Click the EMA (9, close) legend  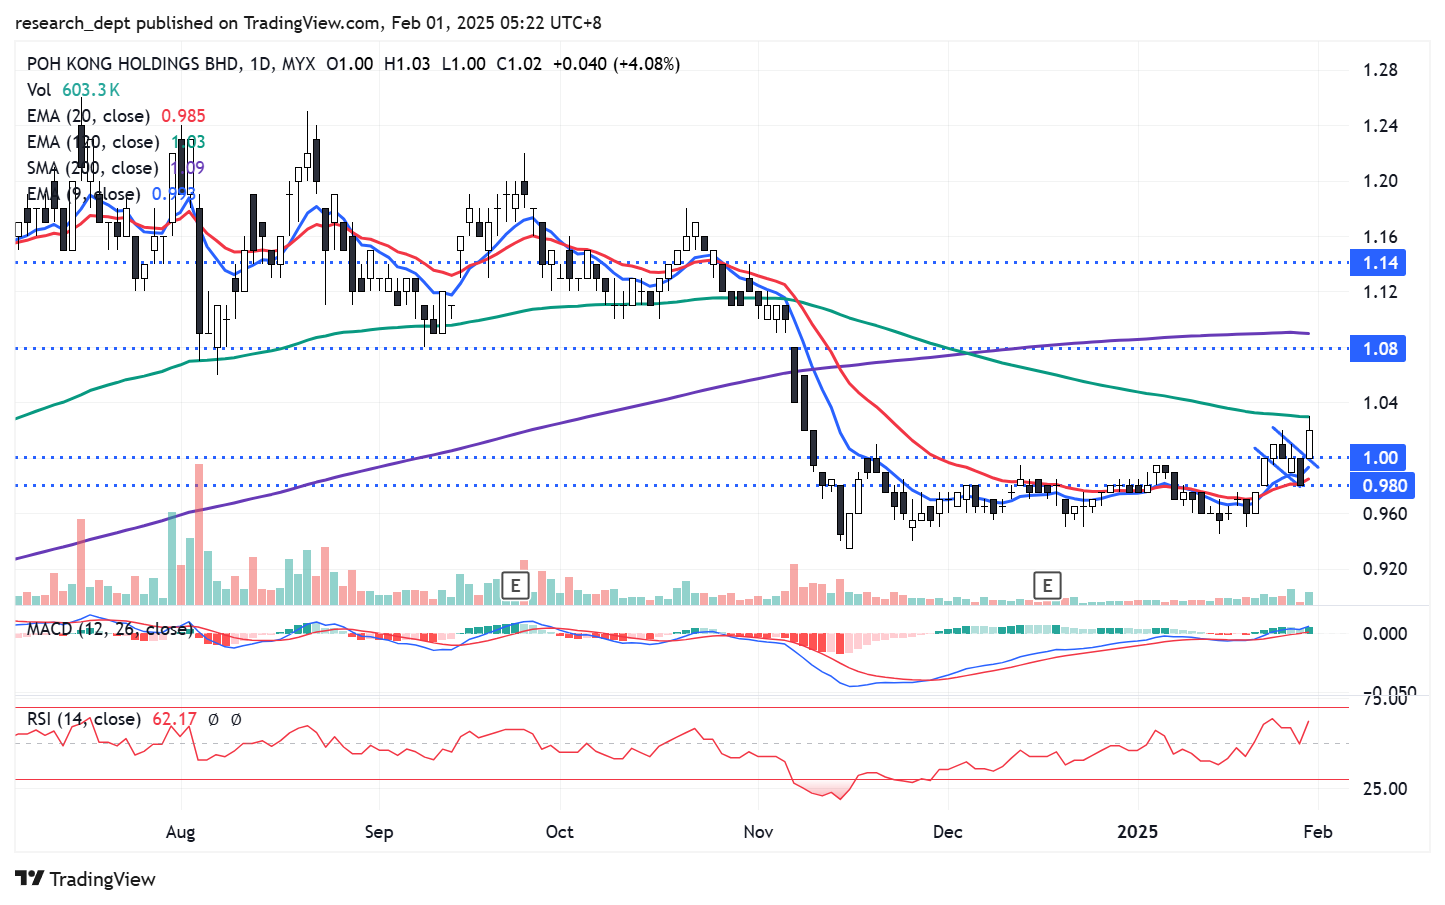coord(83,194)
